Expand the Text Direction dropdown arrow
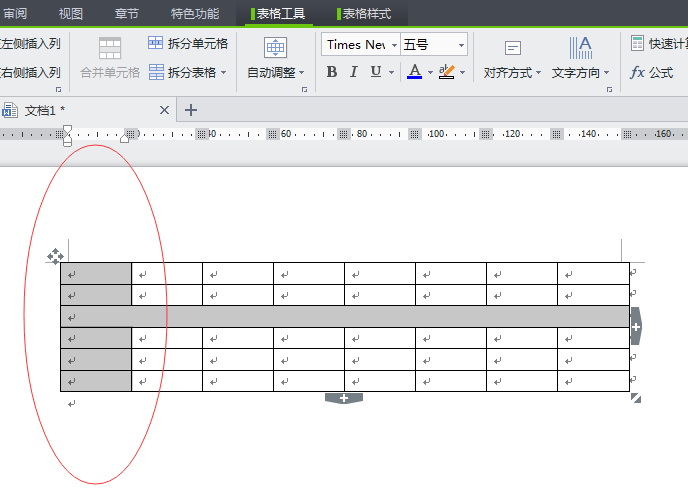688x500 pixels. point(606,72)
